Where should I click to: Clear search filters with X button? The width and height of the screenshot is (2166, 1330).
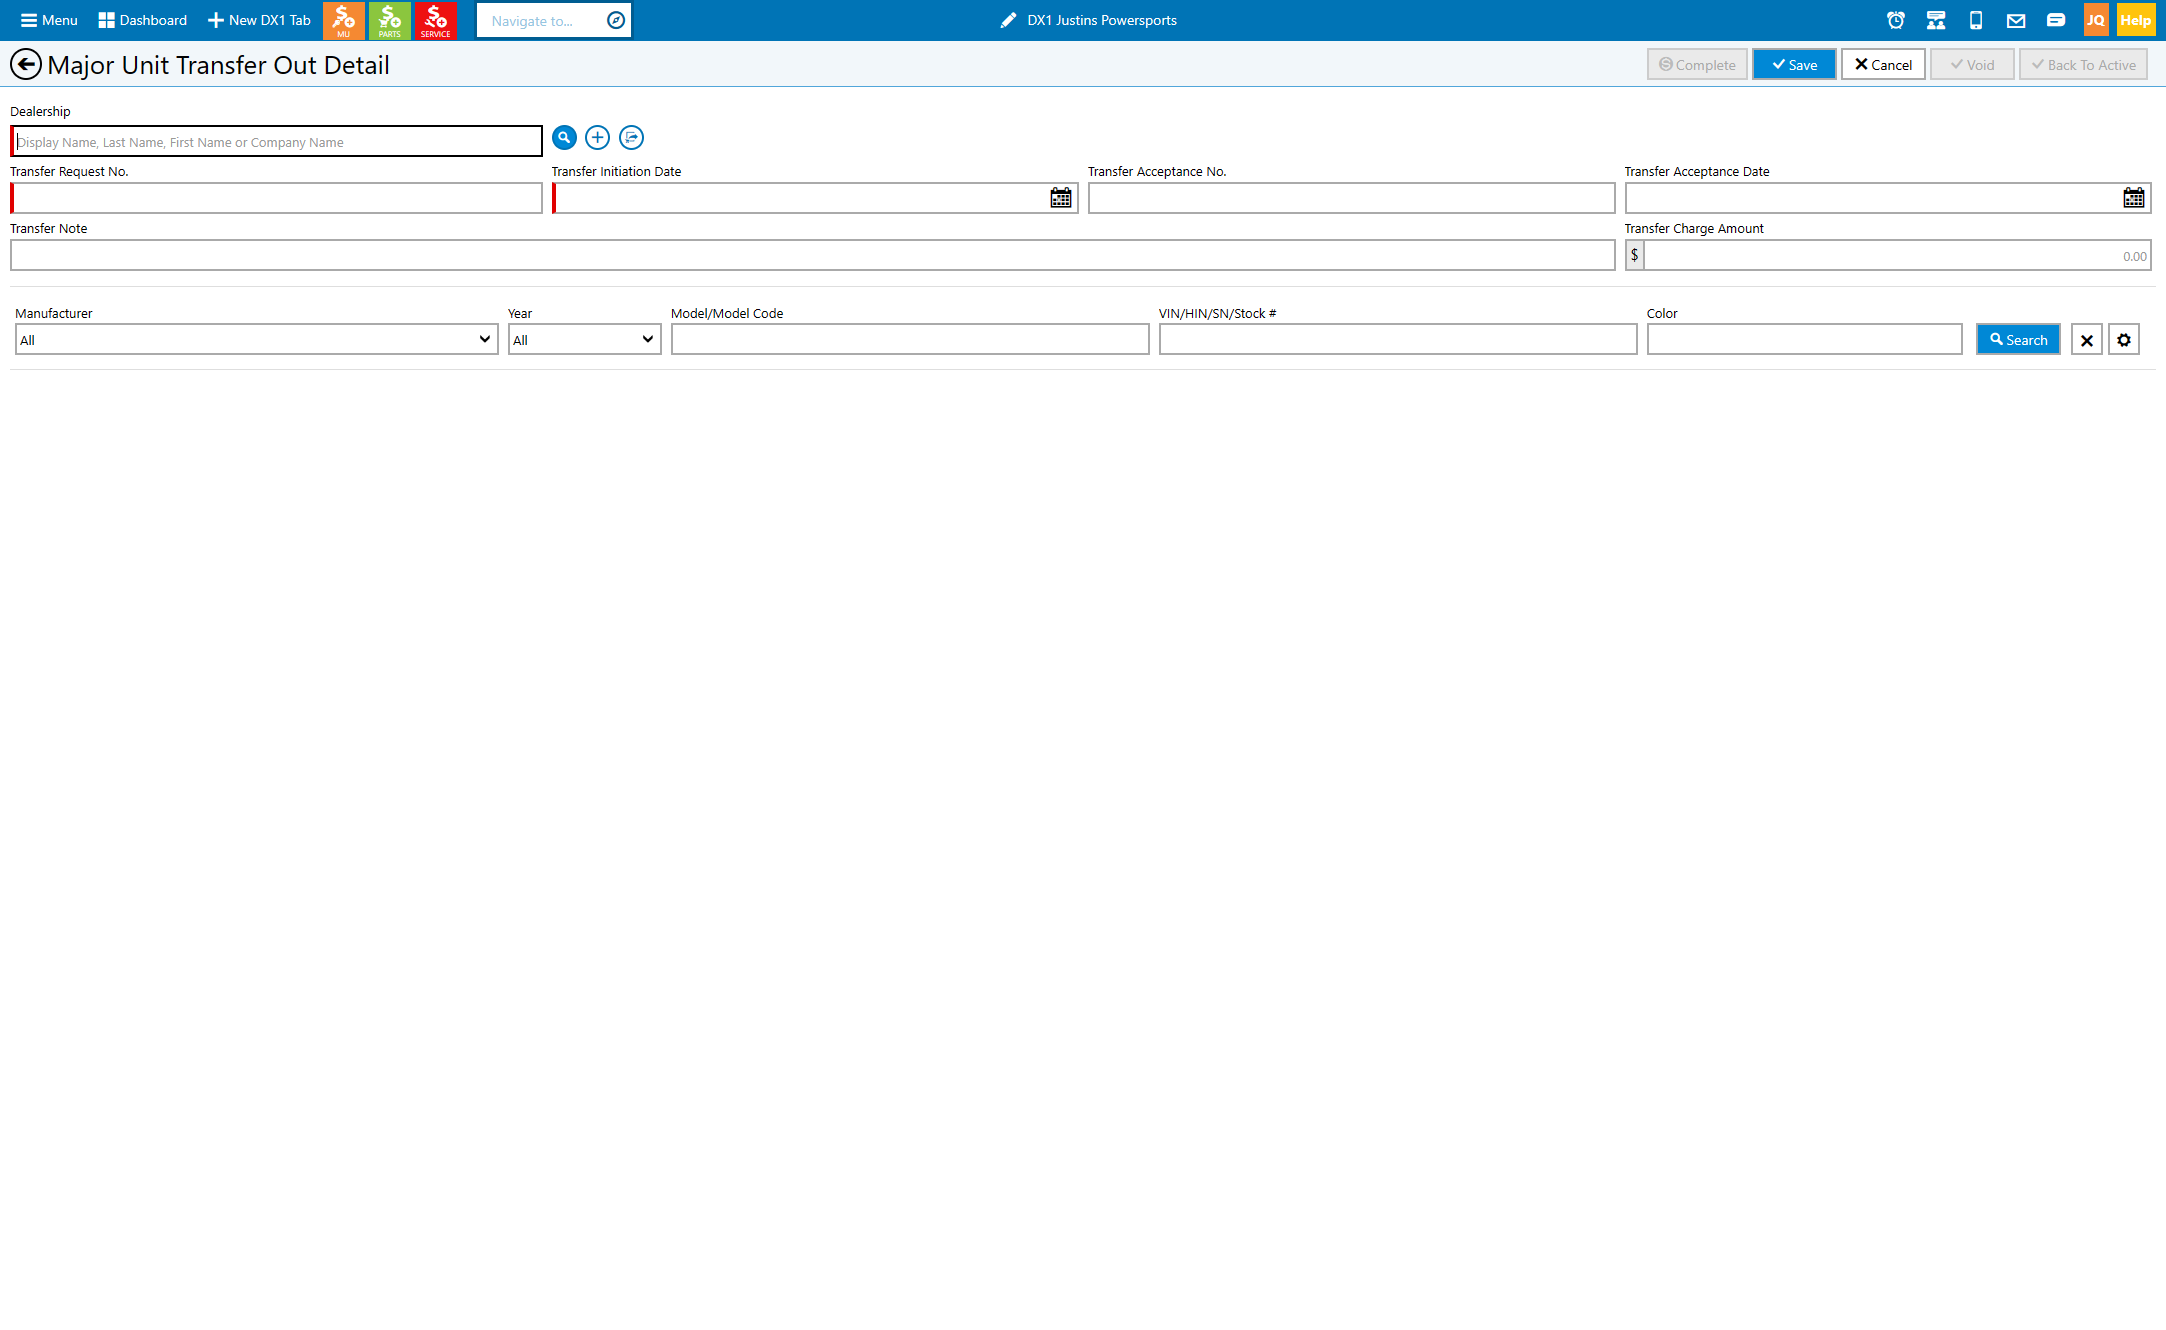tap(2087, 340)
